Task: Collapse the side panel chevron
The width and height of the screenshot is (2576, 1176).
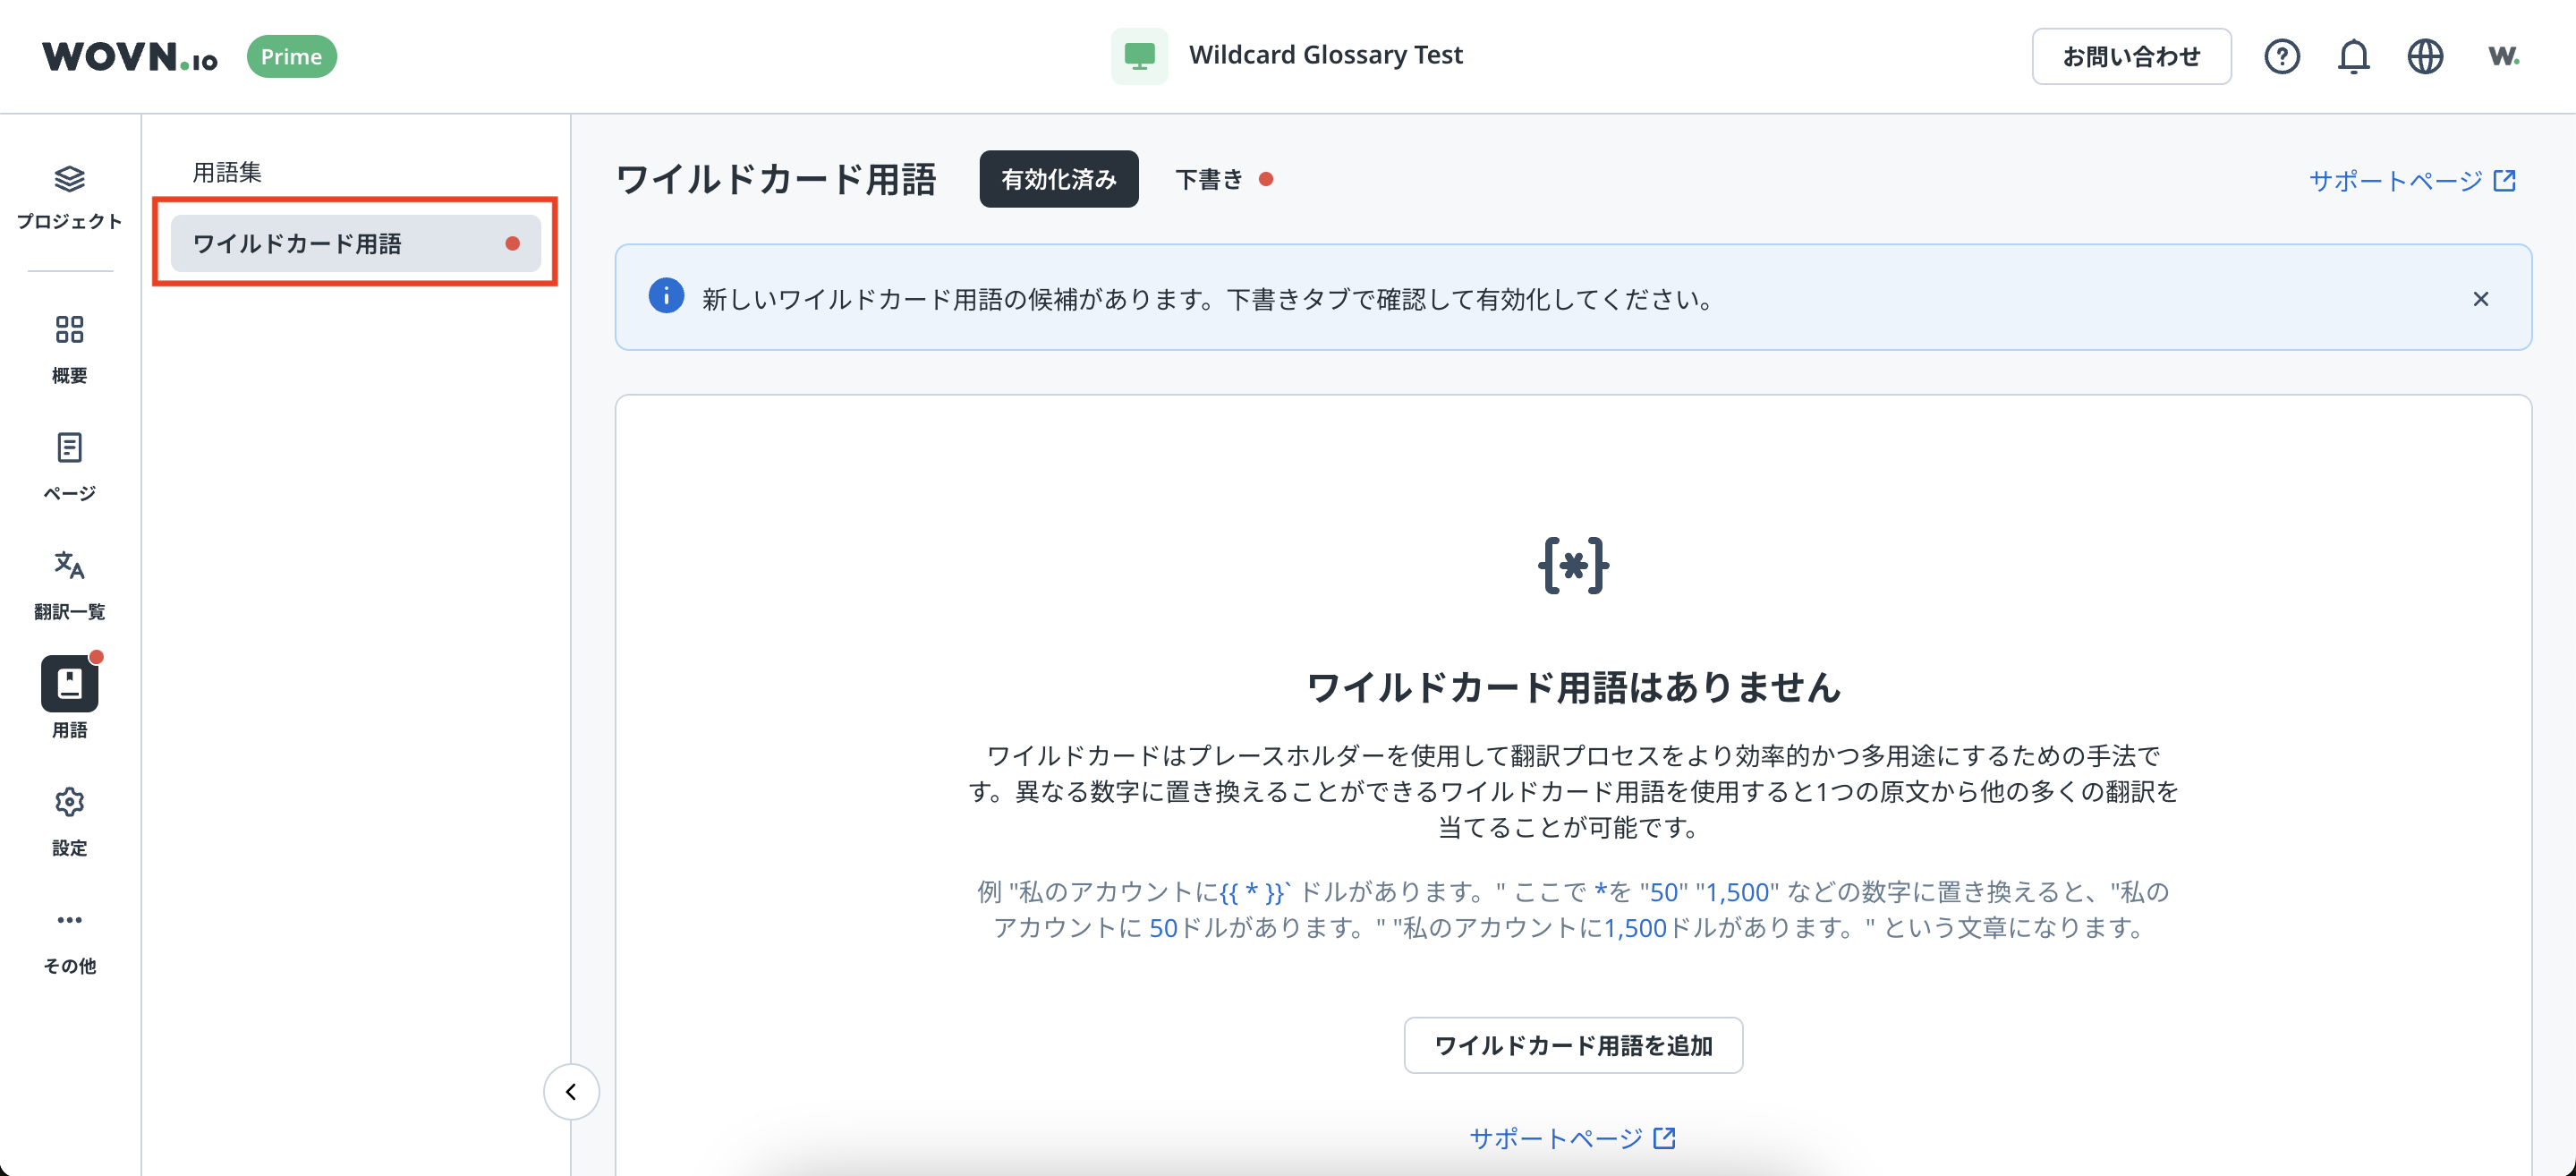Action: [571, 1091]
